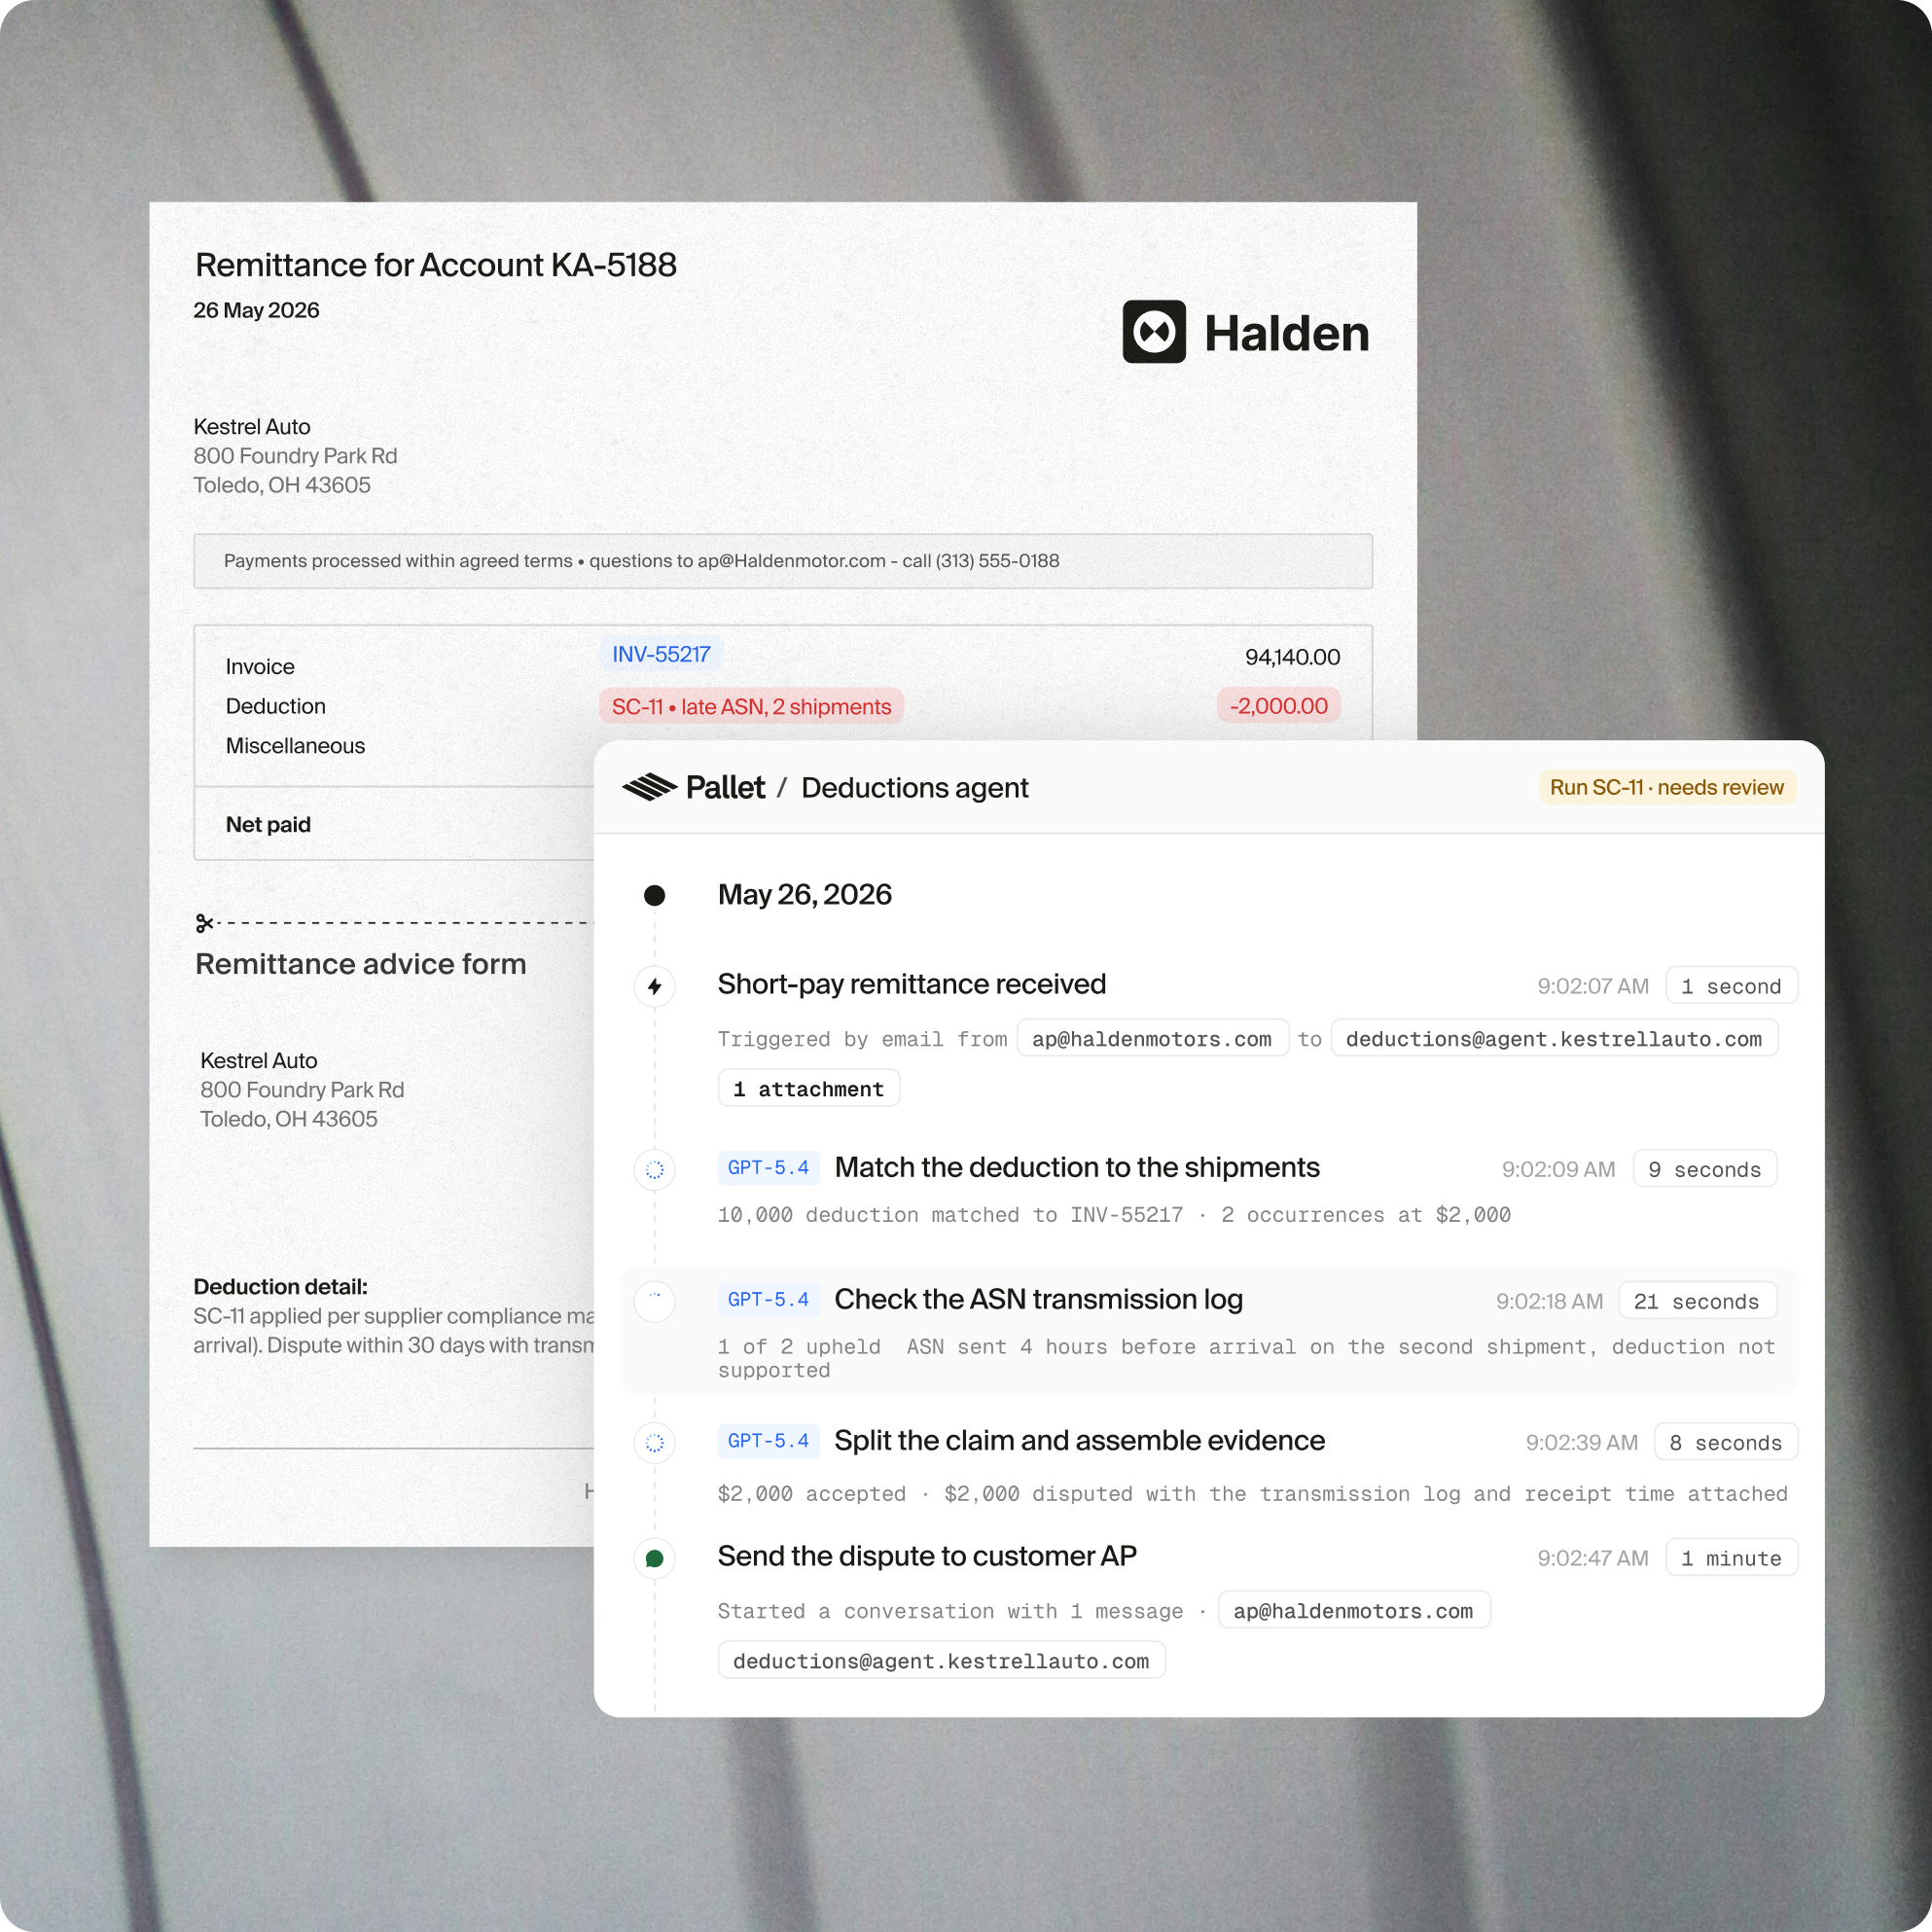Click the 9:02:09 AM timestamp
Screen dimensions: 1932x1932
tap(1558, 1169)
